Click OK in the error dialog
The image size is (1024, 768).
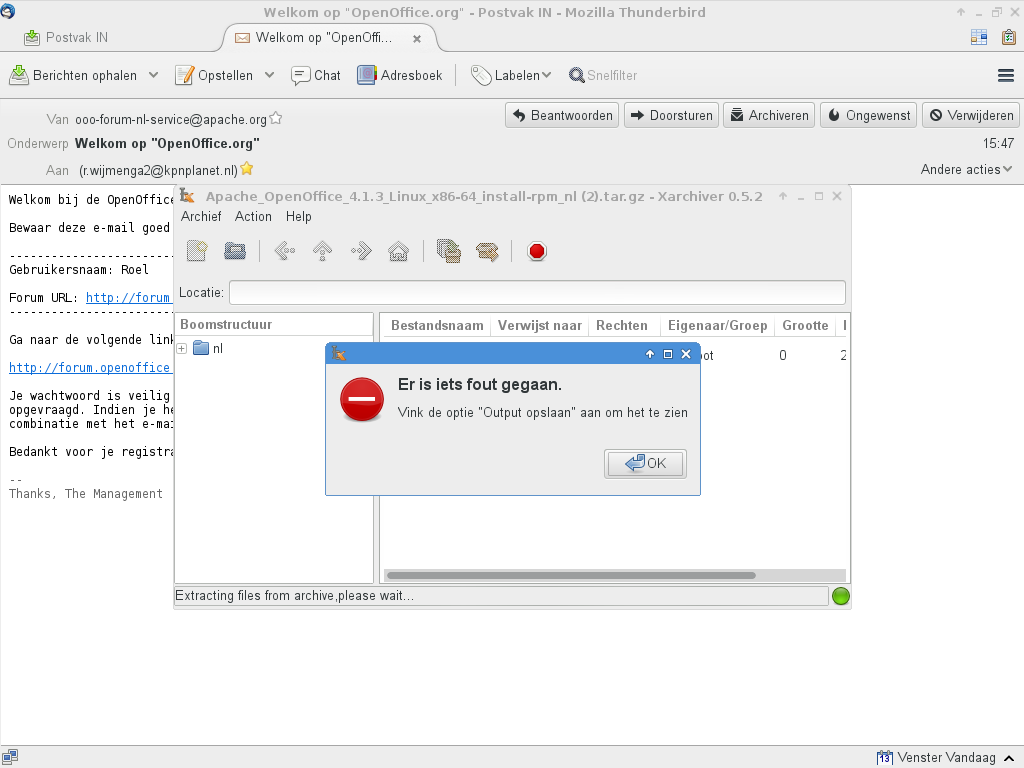coord(646,463)
